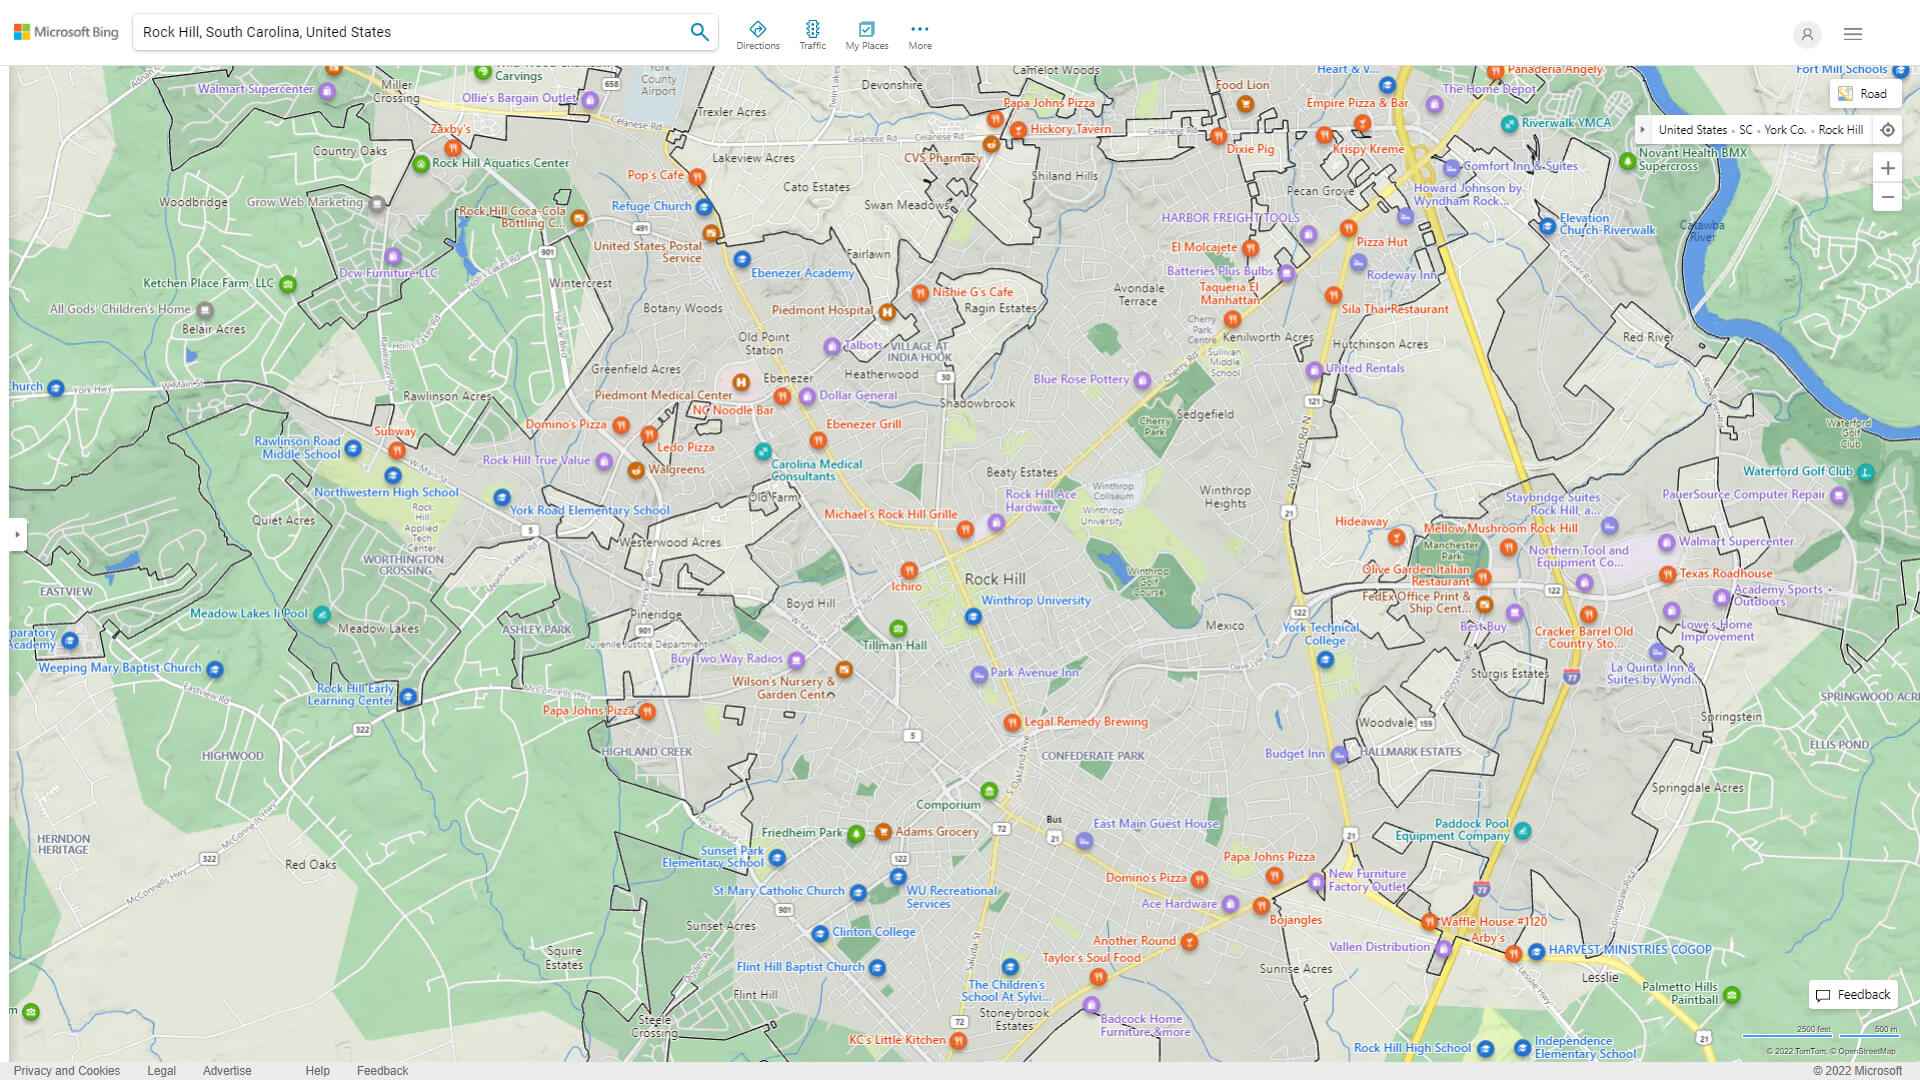Open Privacy and Cookies link

coord(66,1070)
